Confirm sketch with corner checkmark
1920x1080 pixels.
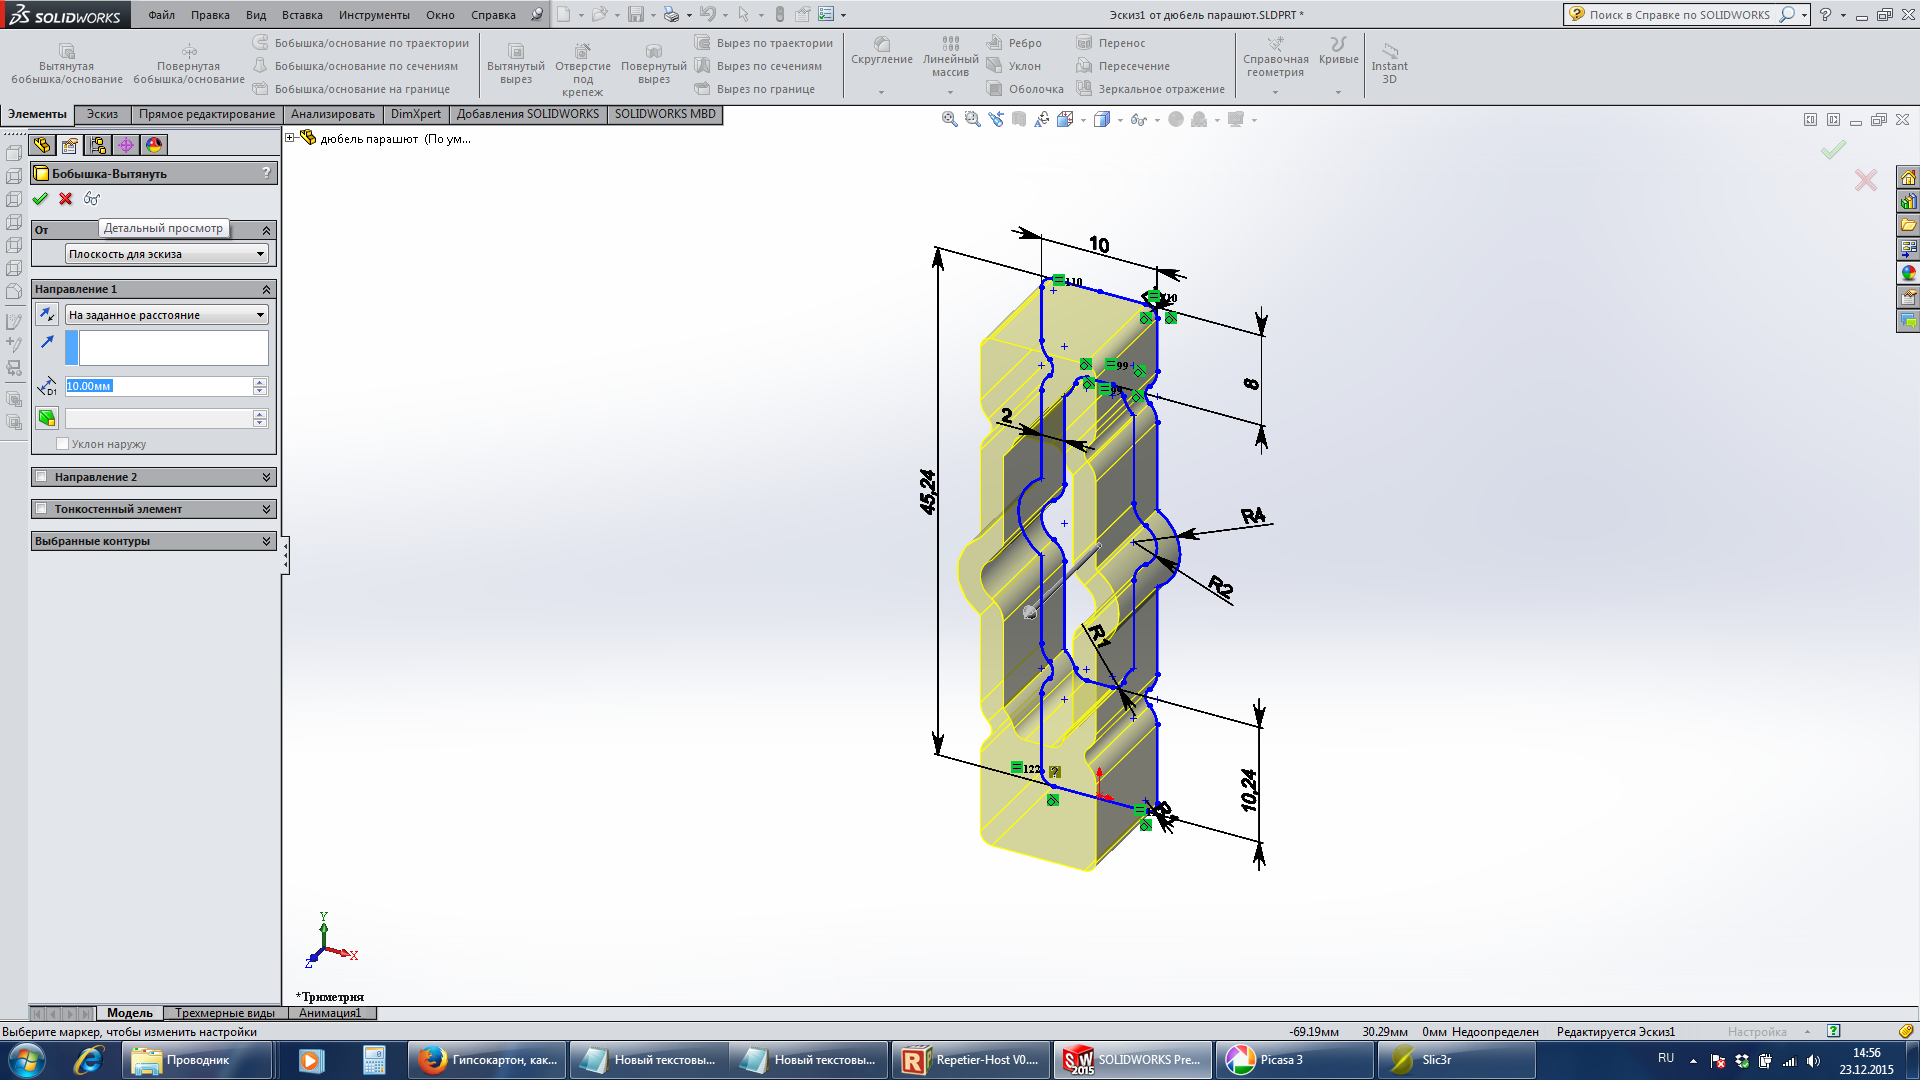click(x=1833, y=150)
